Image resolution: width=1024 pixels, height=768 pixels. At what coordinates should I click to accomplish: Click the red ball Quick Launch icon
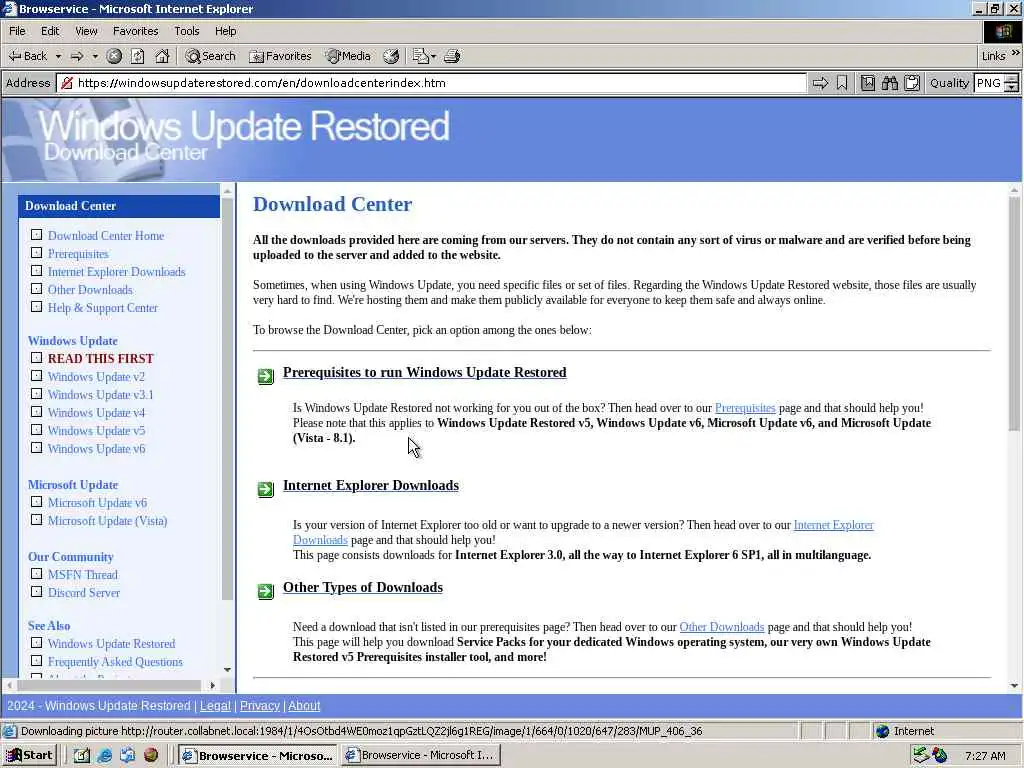151,756
